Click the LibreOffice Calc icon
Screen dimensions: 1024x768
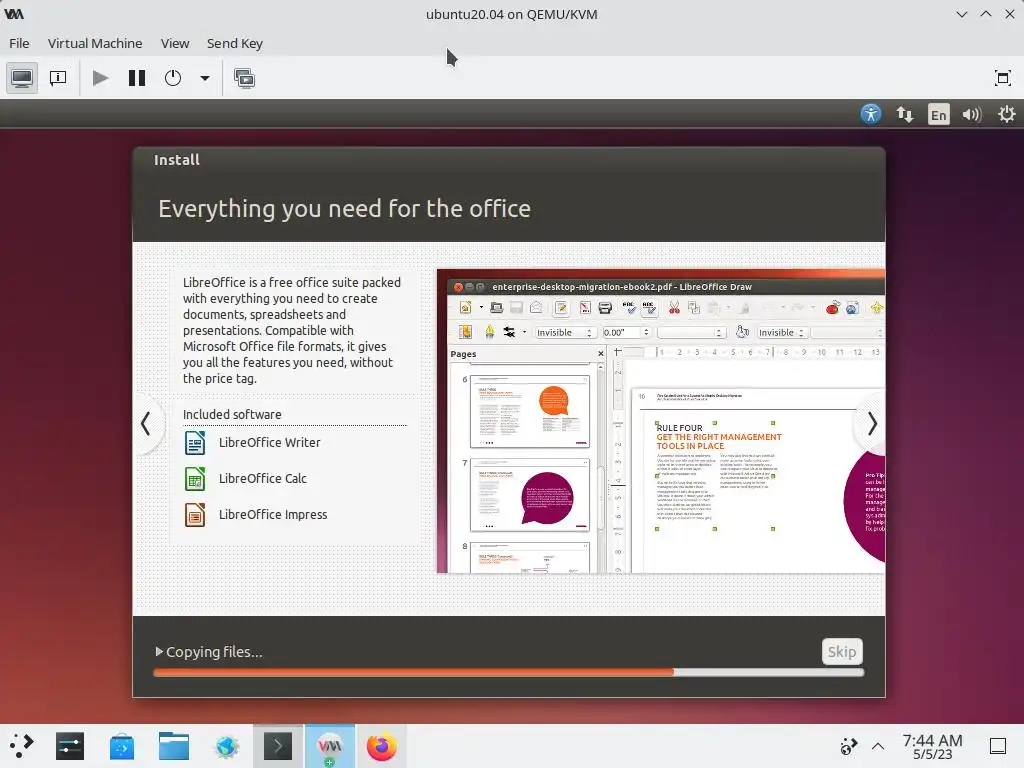click(195, 479)
